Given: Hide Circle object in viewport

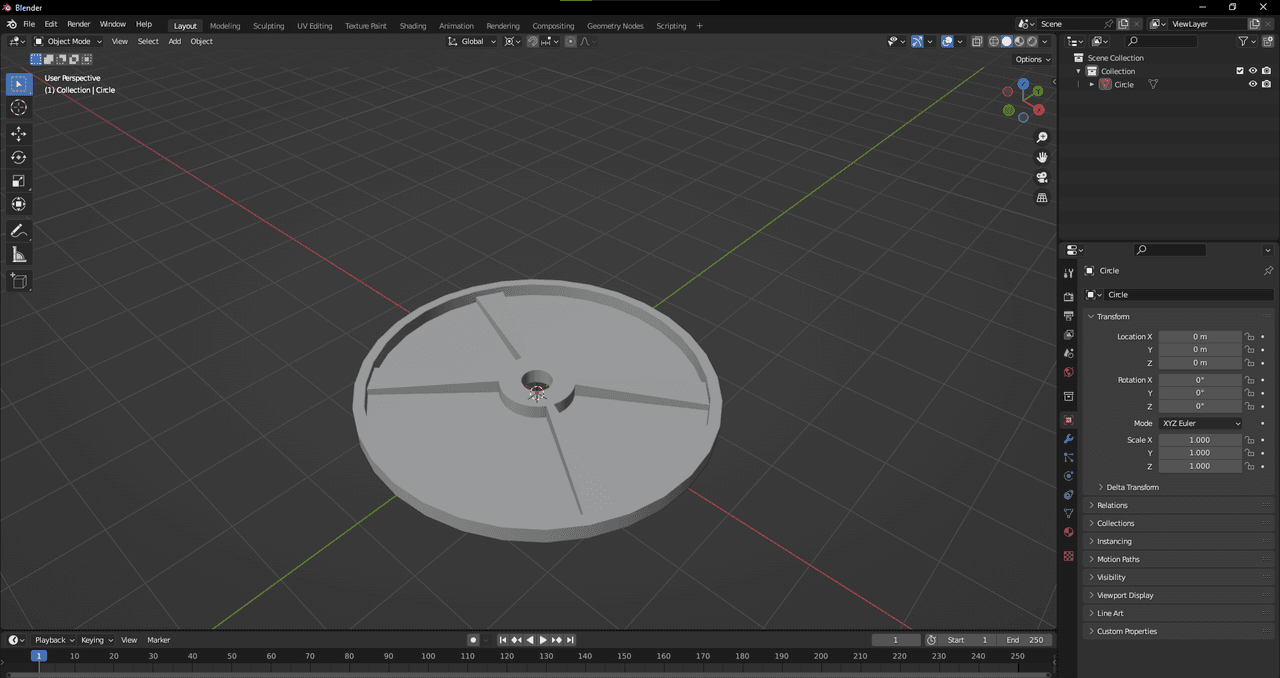Looking at the screenshot, I should click(x=1252, y=84).
